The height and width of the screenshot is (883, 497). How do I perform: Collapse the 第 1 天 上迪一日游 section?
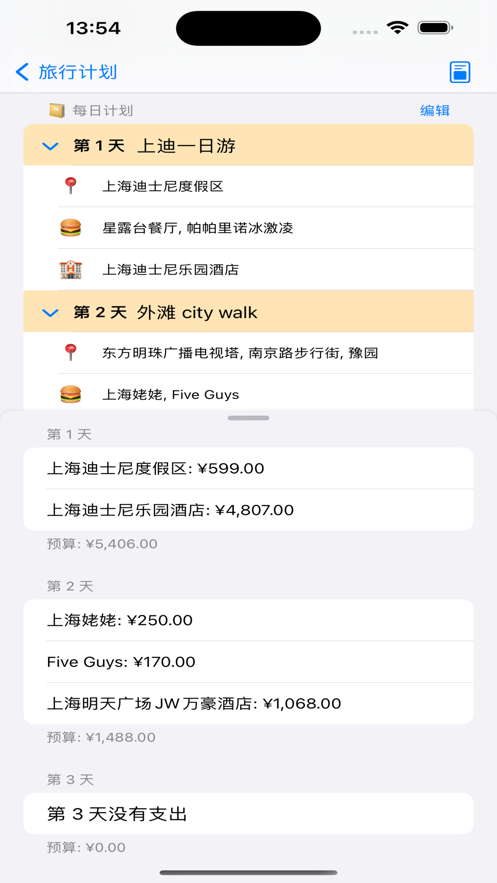coord(51,146)
